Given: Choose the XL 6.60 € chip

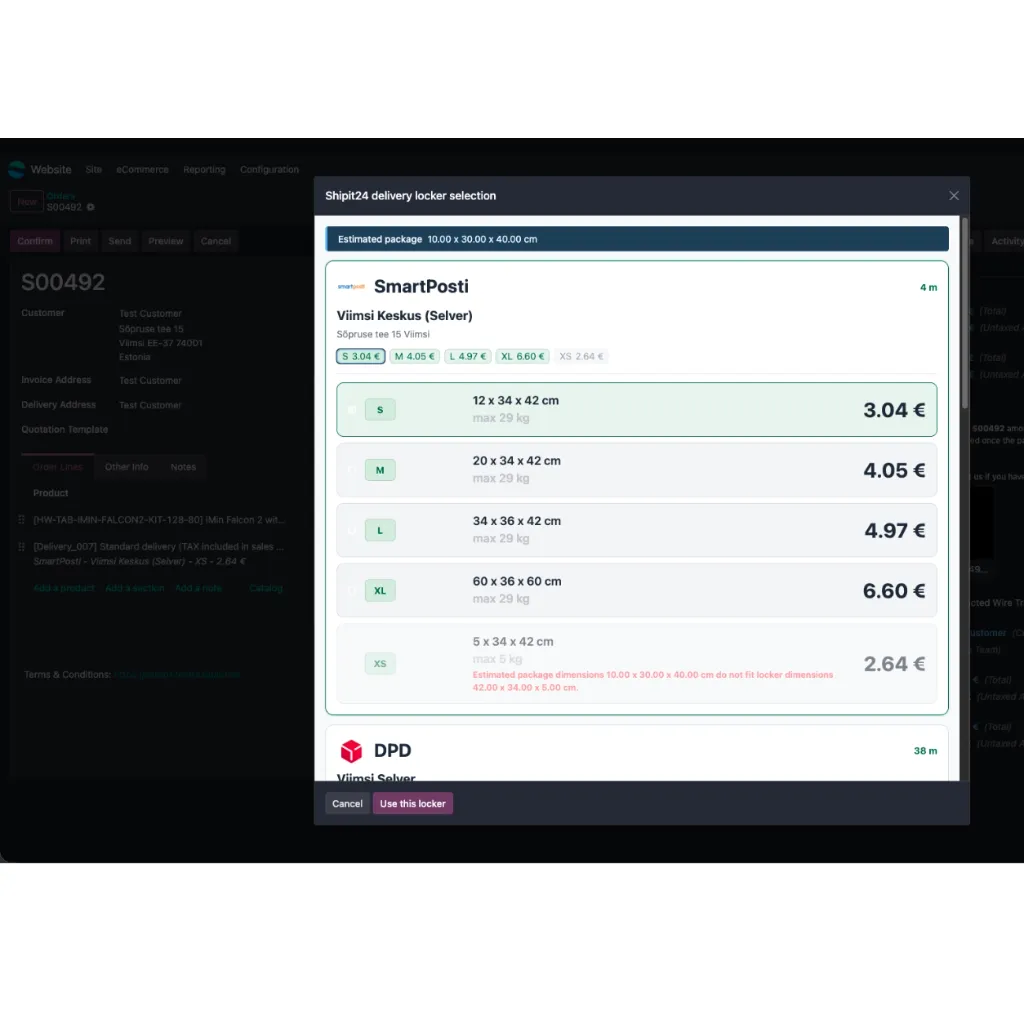Looking at the screenshot, I should [522, 357].
